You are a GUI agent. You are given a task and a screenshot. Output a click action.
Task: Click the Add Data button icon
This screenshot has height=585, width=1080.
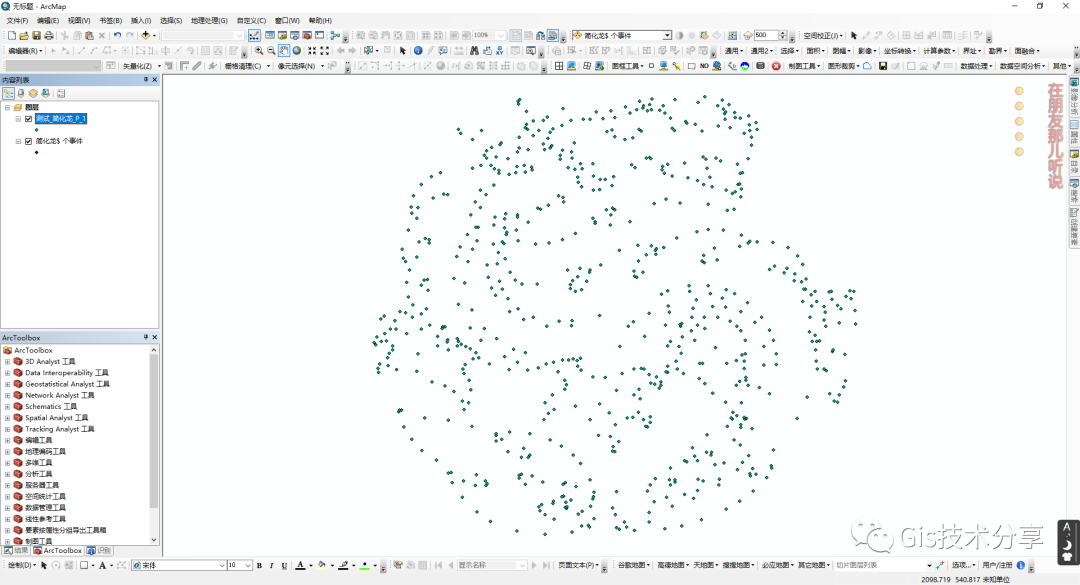click(x=146, y=35)
